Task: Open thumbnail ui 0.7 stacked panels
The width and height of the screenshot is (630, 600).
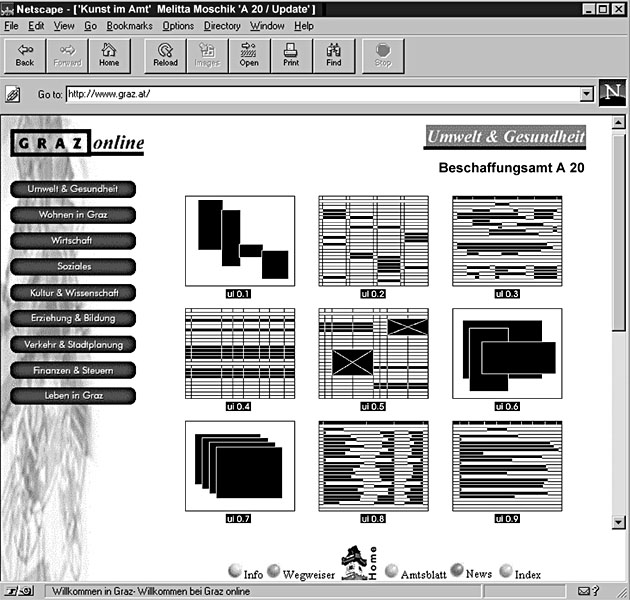Action: coord(240,466)
